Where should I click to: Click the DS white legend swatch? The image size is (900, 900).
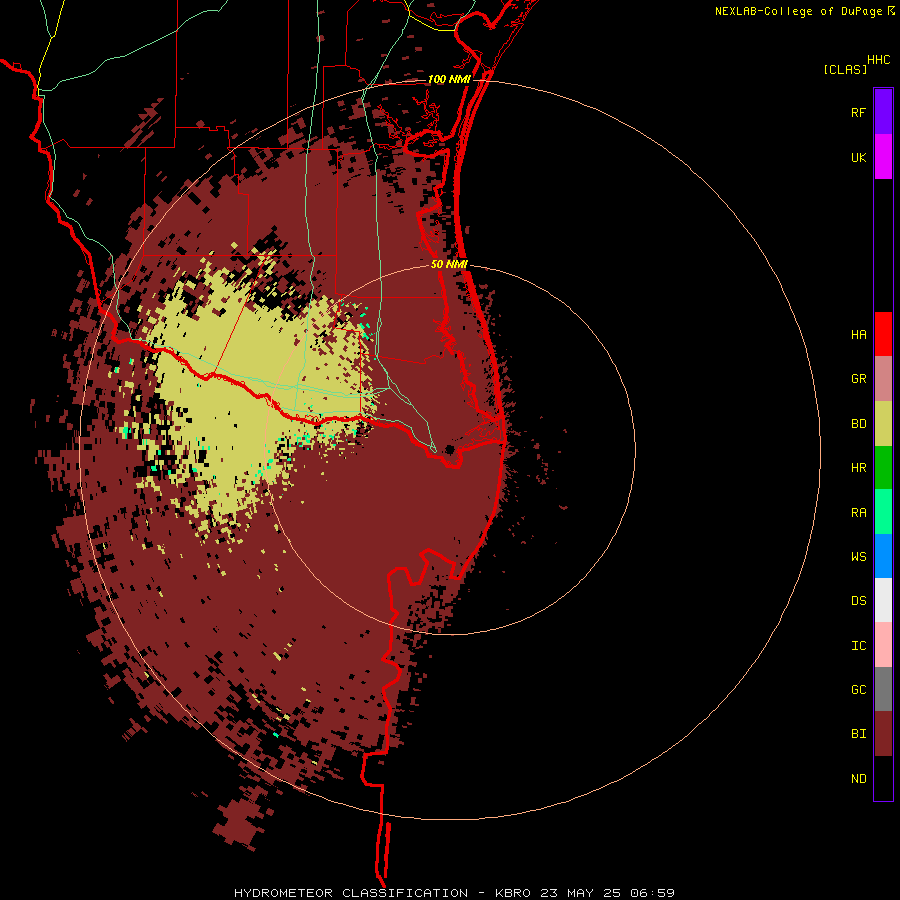click(883, 600)
